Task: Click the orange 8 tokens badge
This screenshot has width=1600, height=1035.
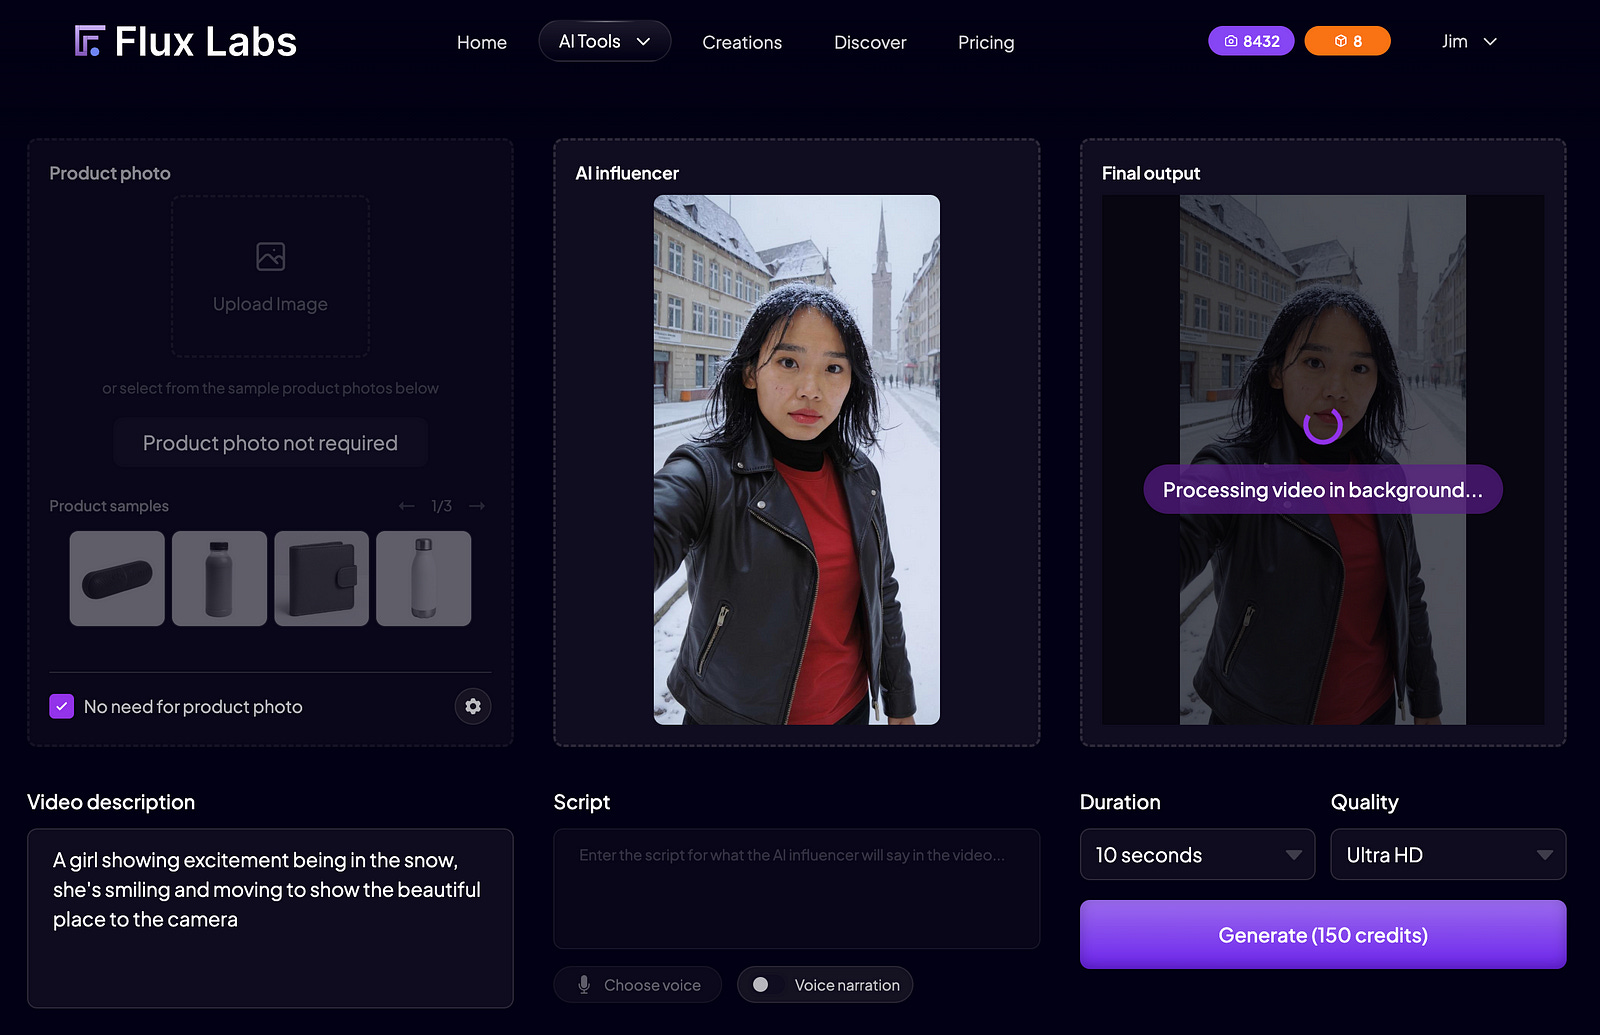Action: pyautogui.click(x=1347, y=41)
